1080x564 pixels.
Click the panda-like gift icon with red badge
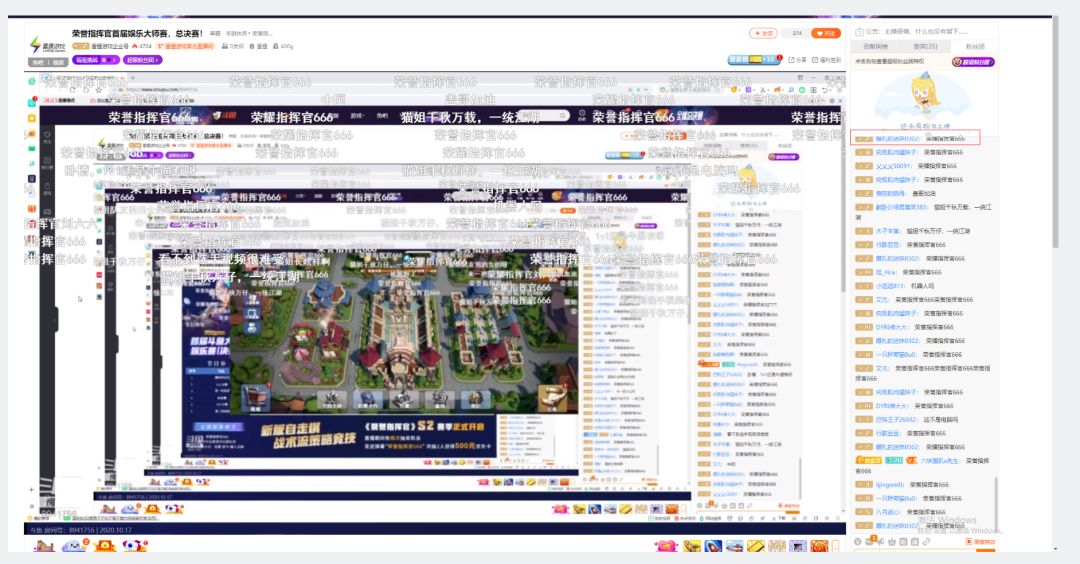pyautogui.click(x=136, y=546)
